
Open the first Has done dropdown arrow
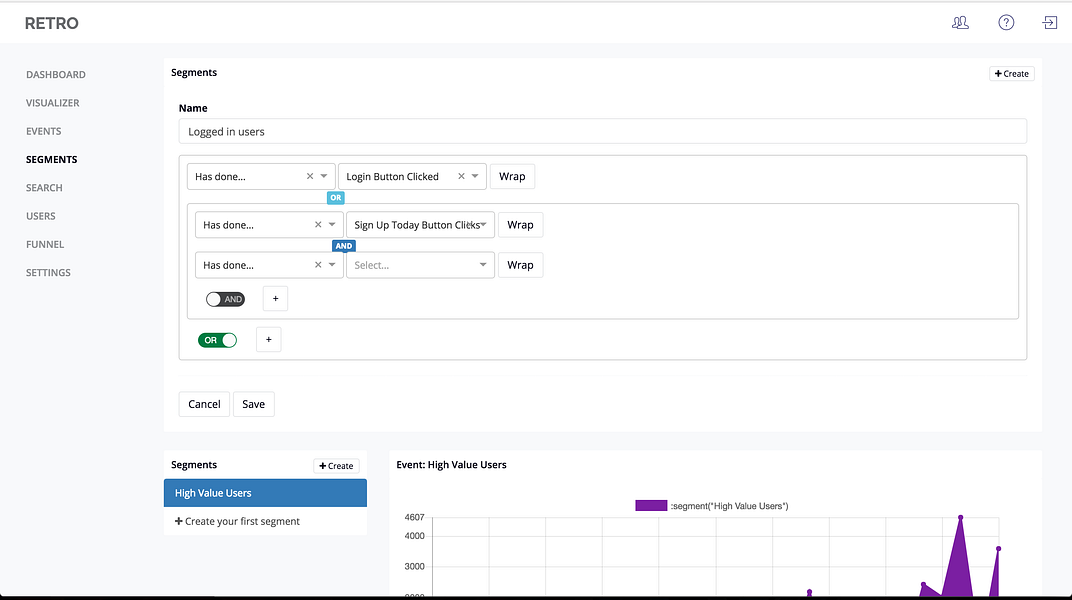click(324, 176)
